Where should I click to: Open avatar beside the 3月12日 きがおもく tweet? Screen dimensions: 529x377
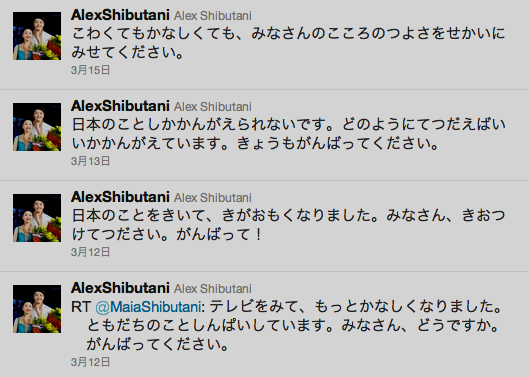(x=37, y=218)
